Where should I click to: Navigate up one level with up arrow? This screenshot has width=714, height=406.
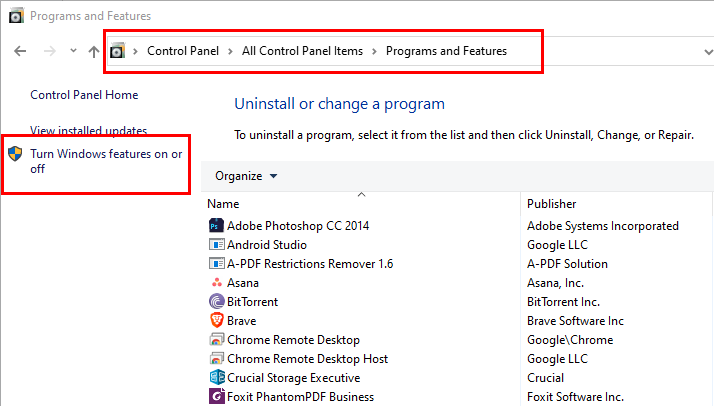(94, 51)
